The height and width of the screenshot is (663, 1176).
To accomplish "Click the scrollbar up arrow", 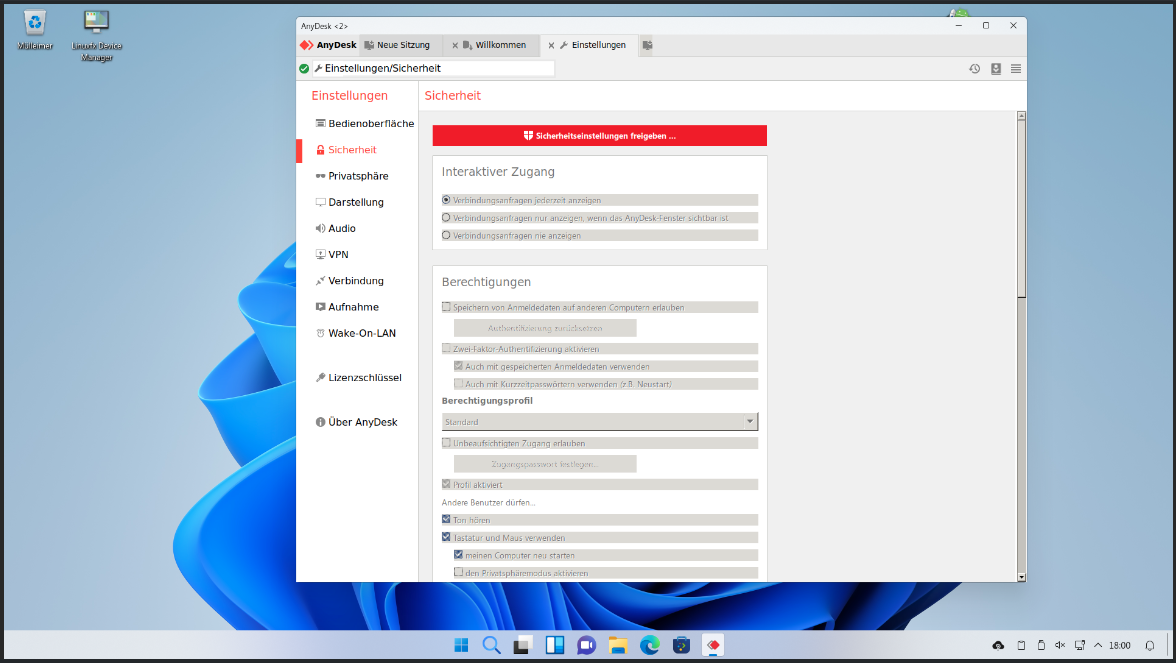I will [1021, 116].
